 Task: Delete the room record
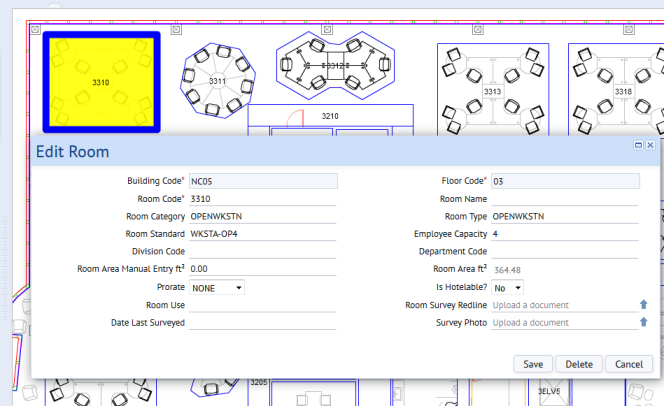(578, 364)
